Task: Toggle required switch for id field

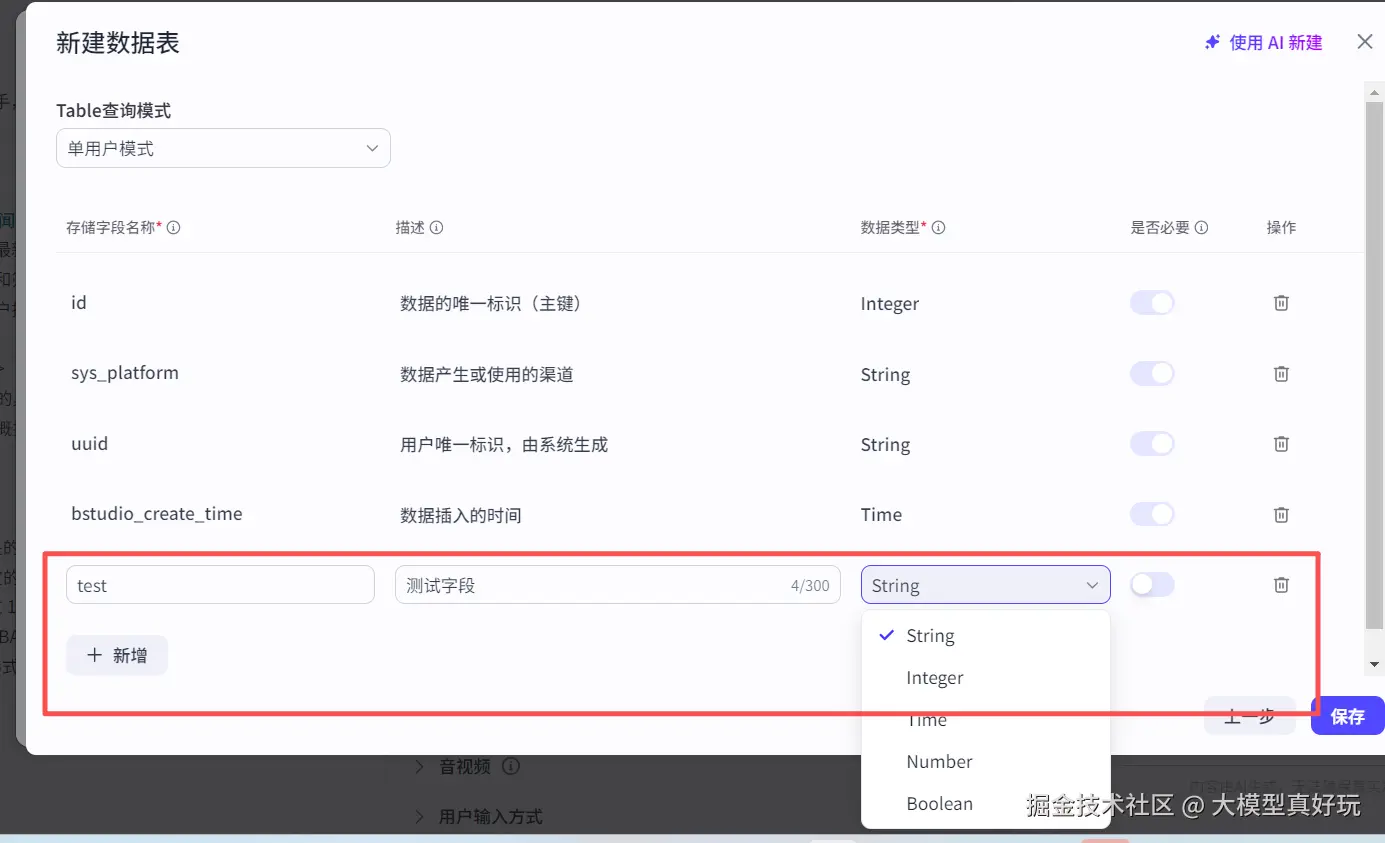Action: (1152, 303)
